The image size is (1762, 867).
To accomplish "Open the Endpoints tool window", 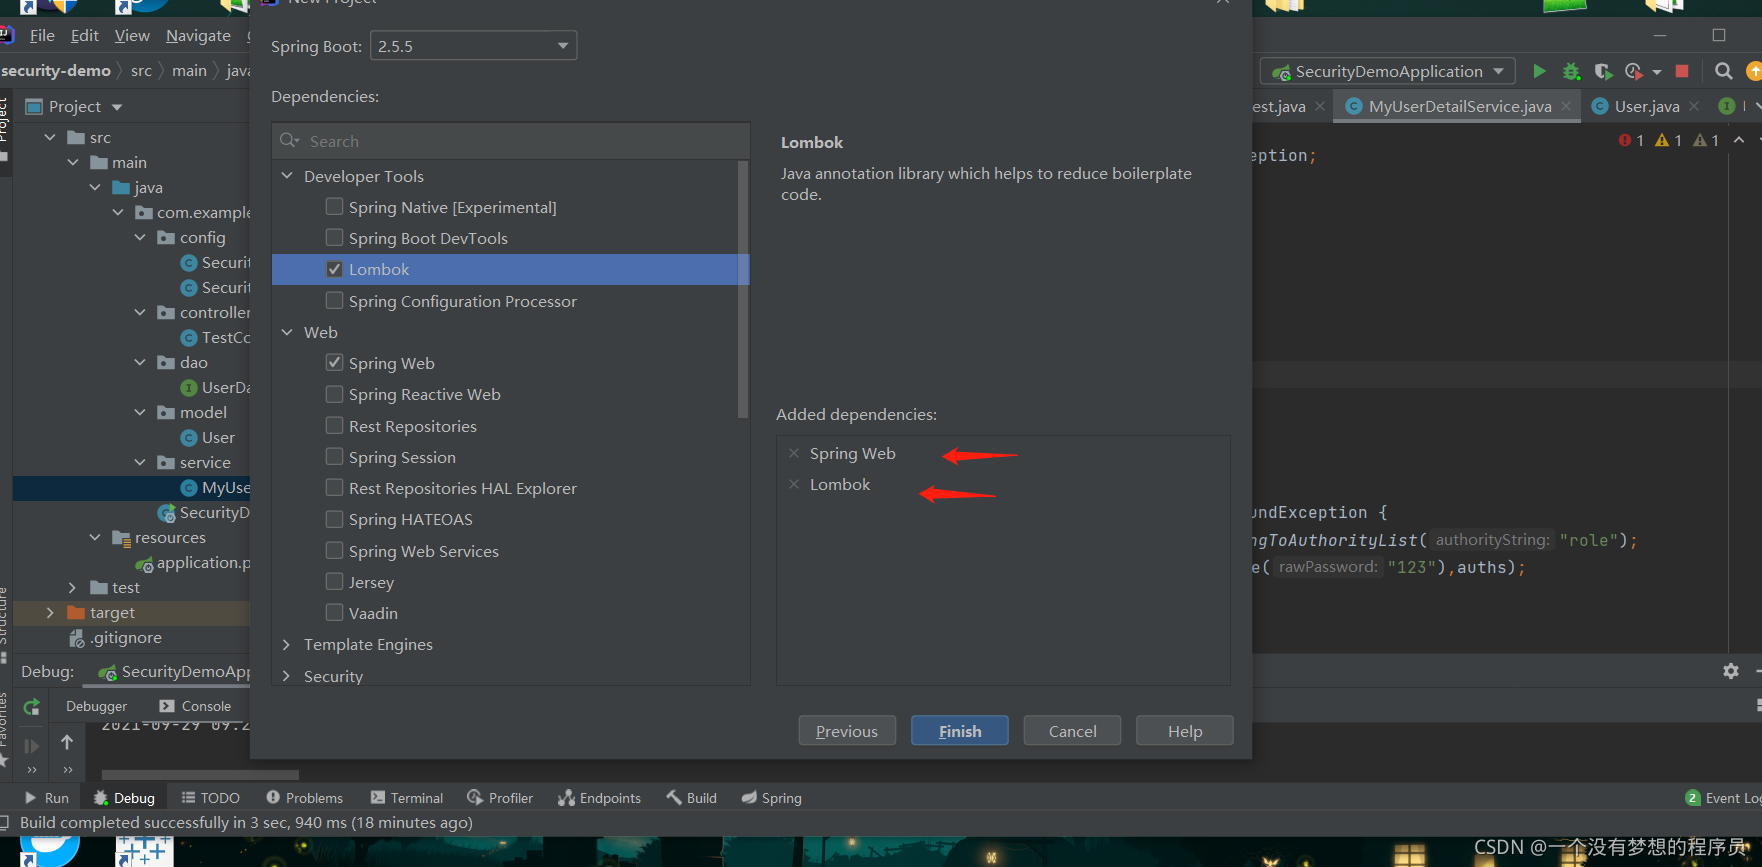I will point(599,798).
